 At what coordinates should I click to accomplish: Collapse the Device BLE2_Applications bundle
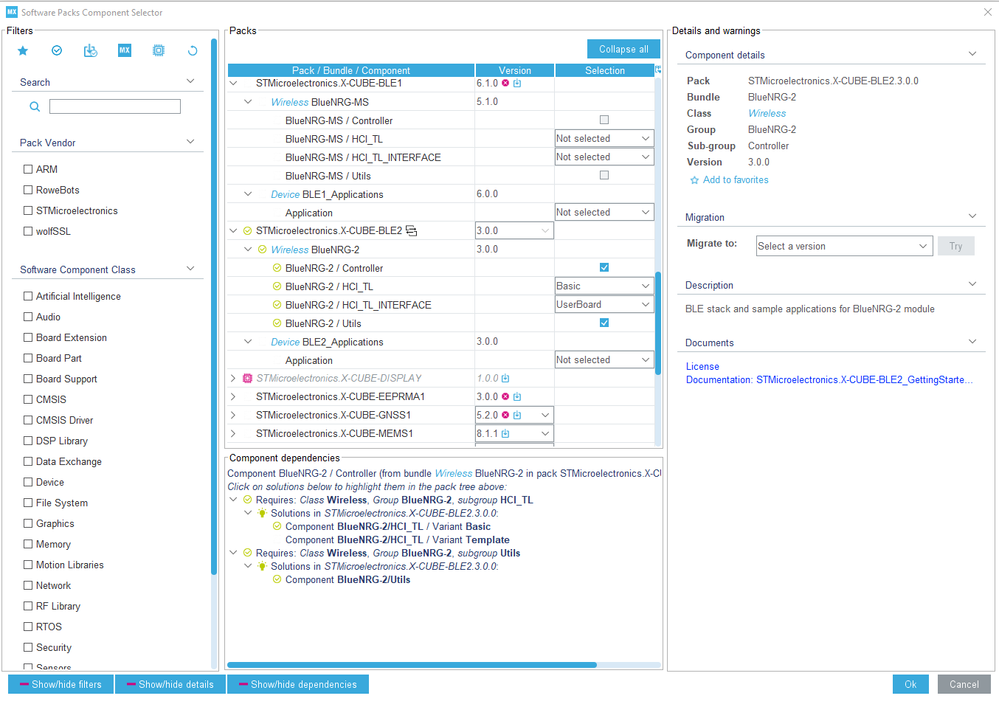pos(248,341)
